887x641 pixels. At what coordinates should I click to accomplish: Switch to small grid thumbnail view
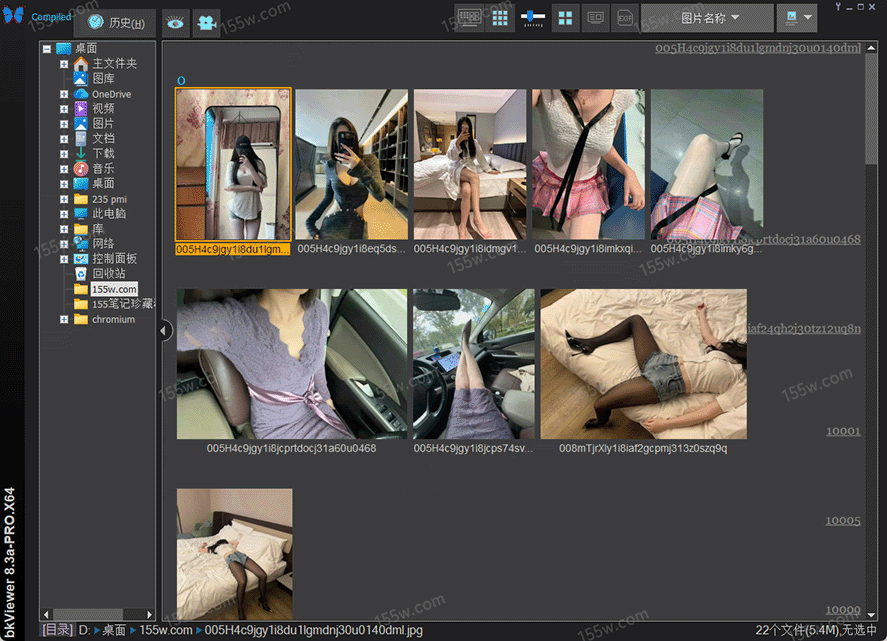[501, 18]
